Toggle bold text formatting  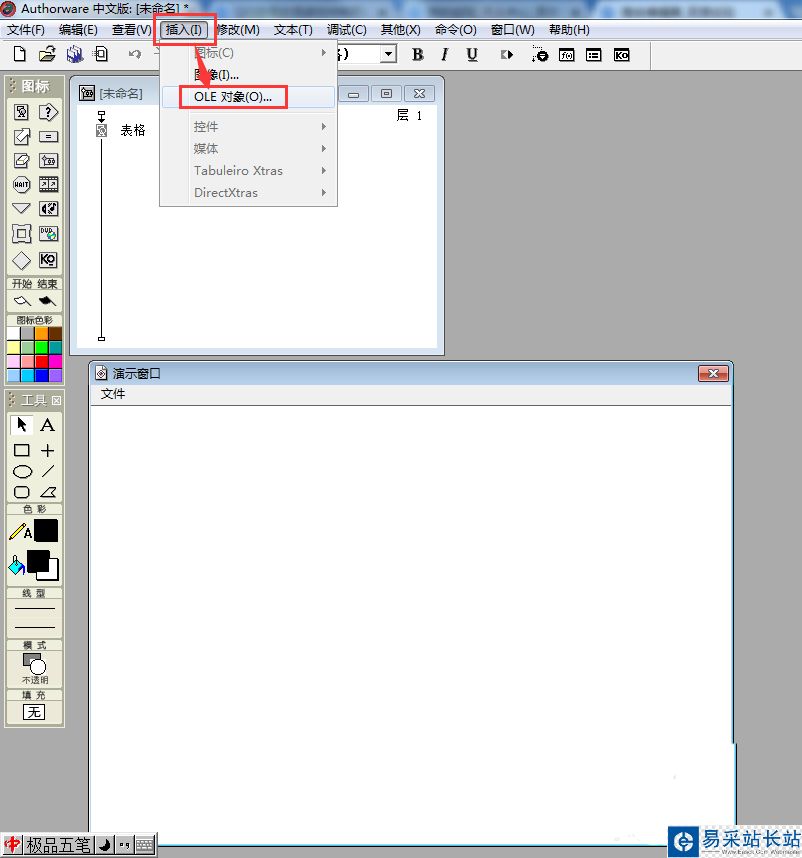417,55
